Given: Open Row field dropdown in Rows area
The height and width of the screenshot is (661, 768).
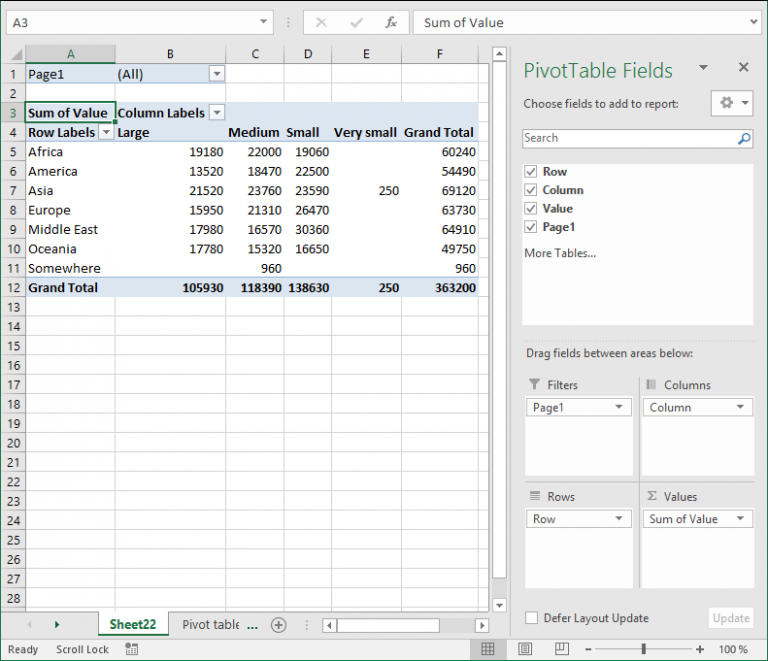Looking at the screenshot, I should 619,519.
